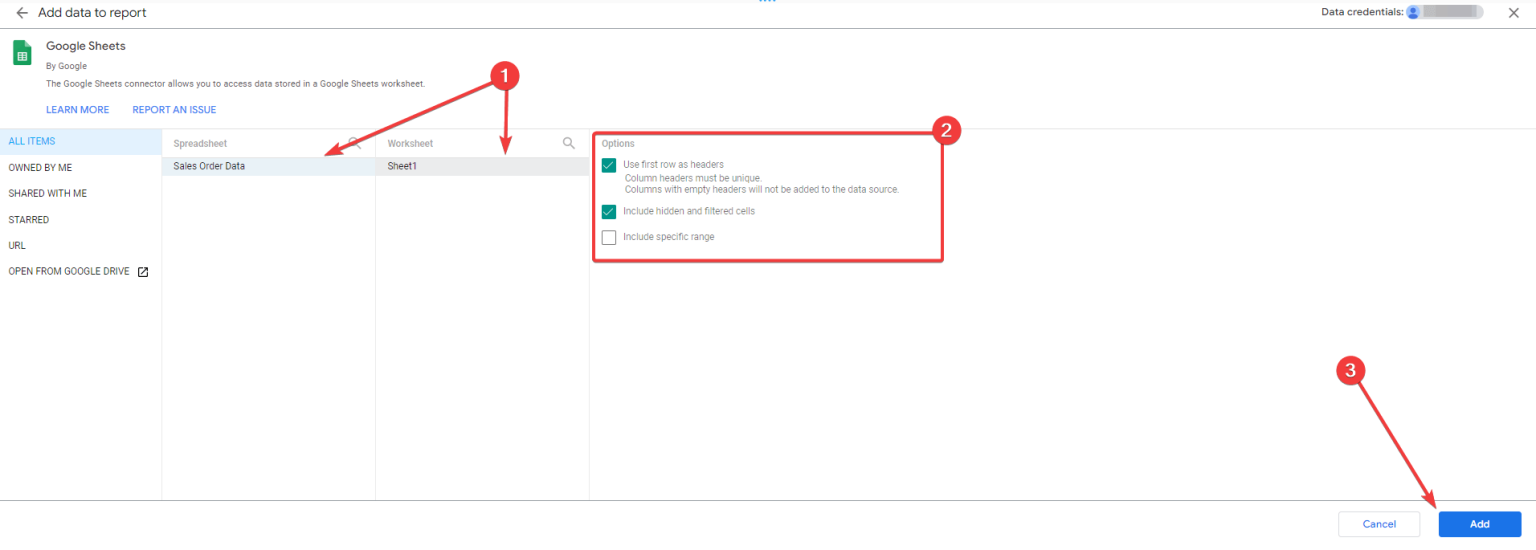The height and width of the screenshot is (550, 1536).
Task: Click the Data credentials label
Action: 1361,12
